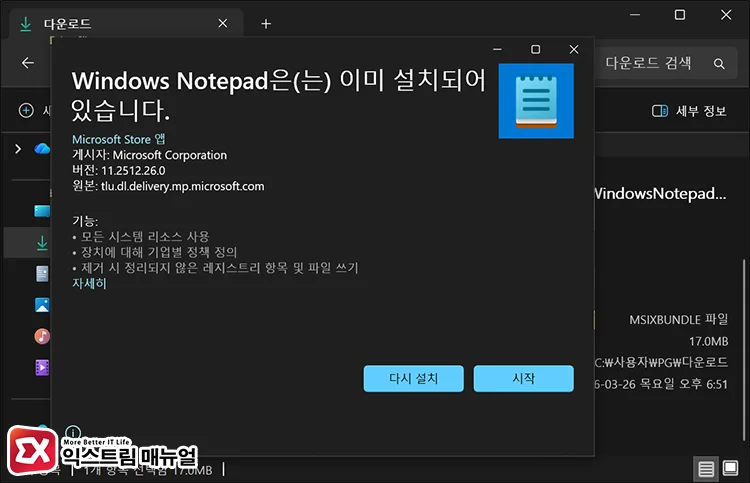
Task: Click the 다시 설치 reinstall button
Action: coord(413,378)
